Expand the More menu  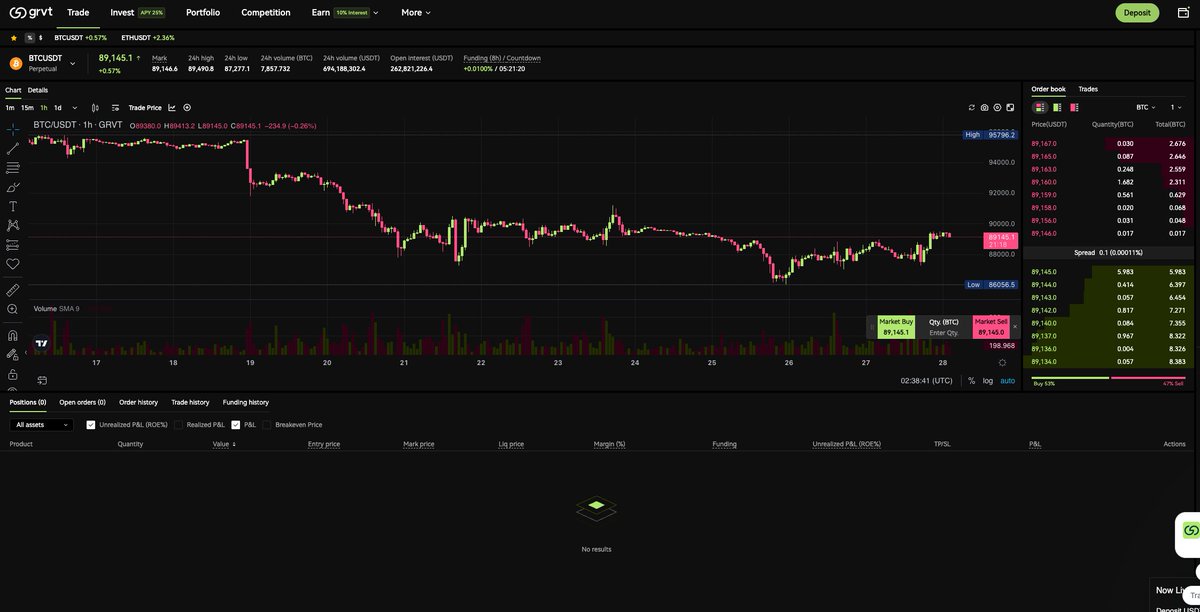coord(416,12)
